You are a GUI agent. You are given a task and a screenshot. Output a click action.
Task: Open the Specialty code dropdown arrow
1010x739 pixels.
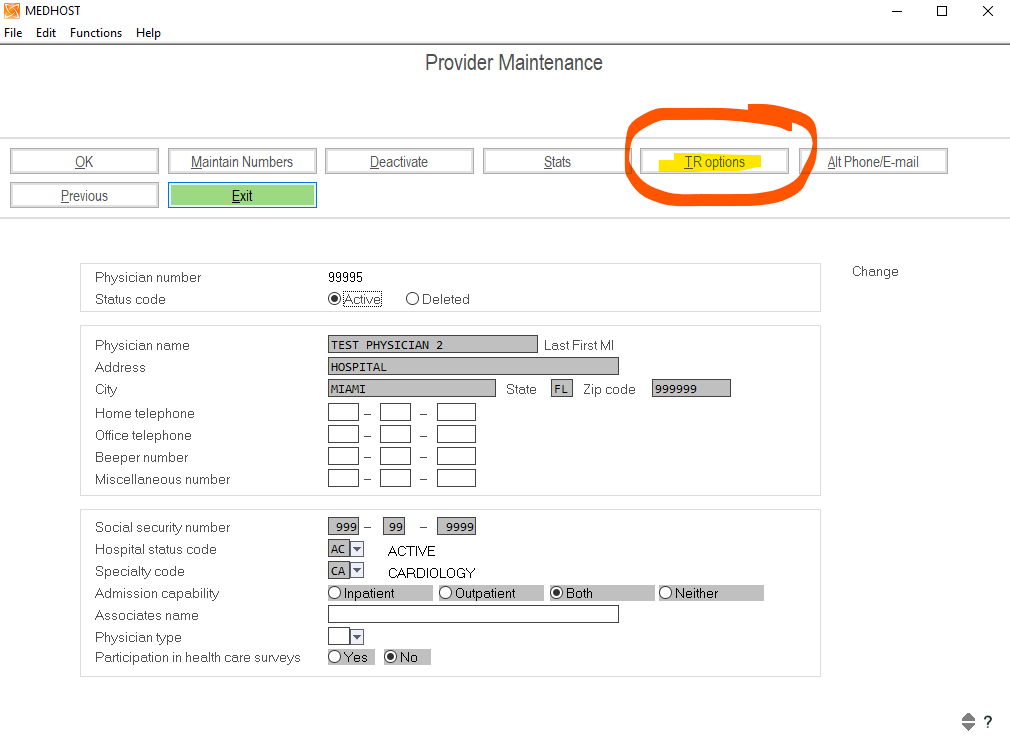tap(357, 571)
